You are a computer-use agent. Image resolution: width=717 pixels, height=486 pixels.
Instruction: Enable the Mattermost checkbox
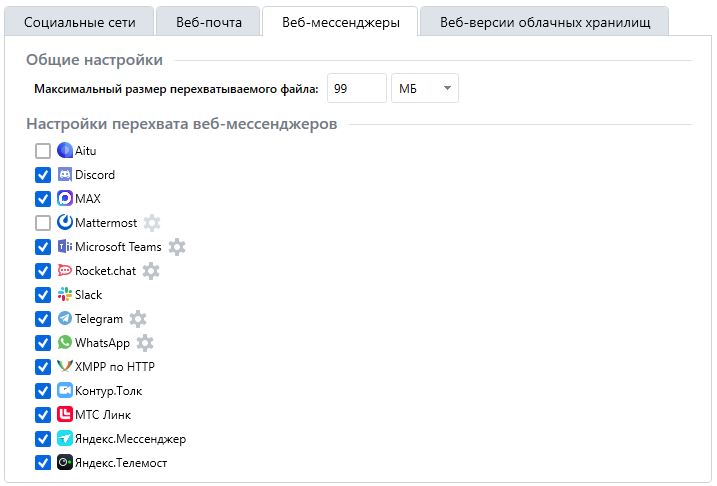click(43, 223)
